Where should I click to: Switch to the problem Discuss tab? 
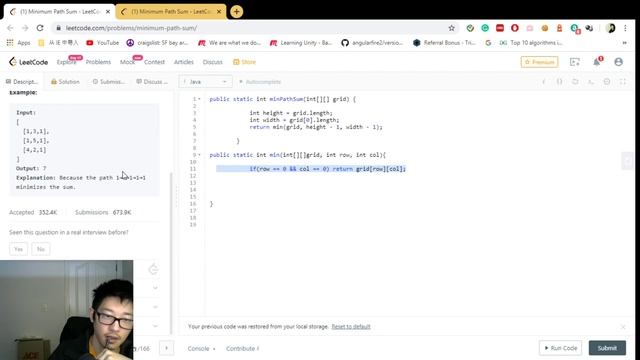152,82
